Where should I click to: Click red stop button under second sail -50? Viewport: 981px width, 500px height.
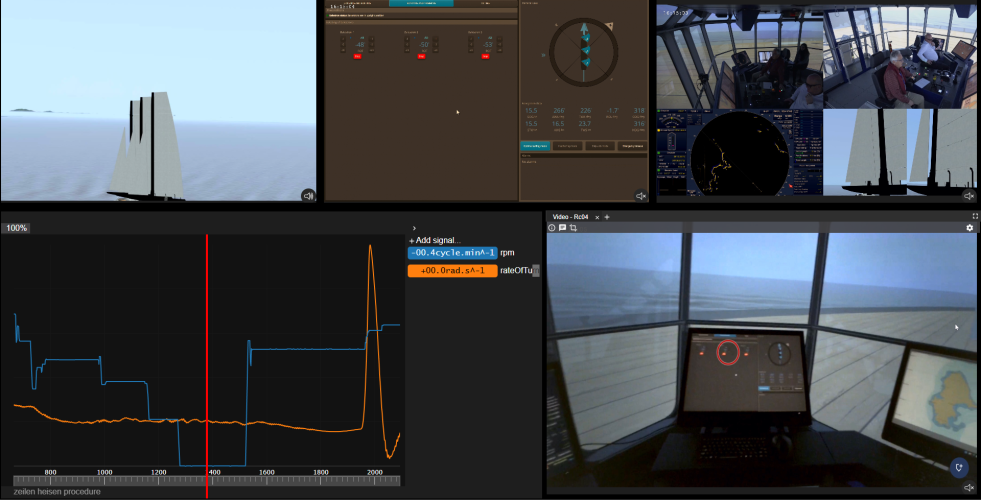pos(421,56)
